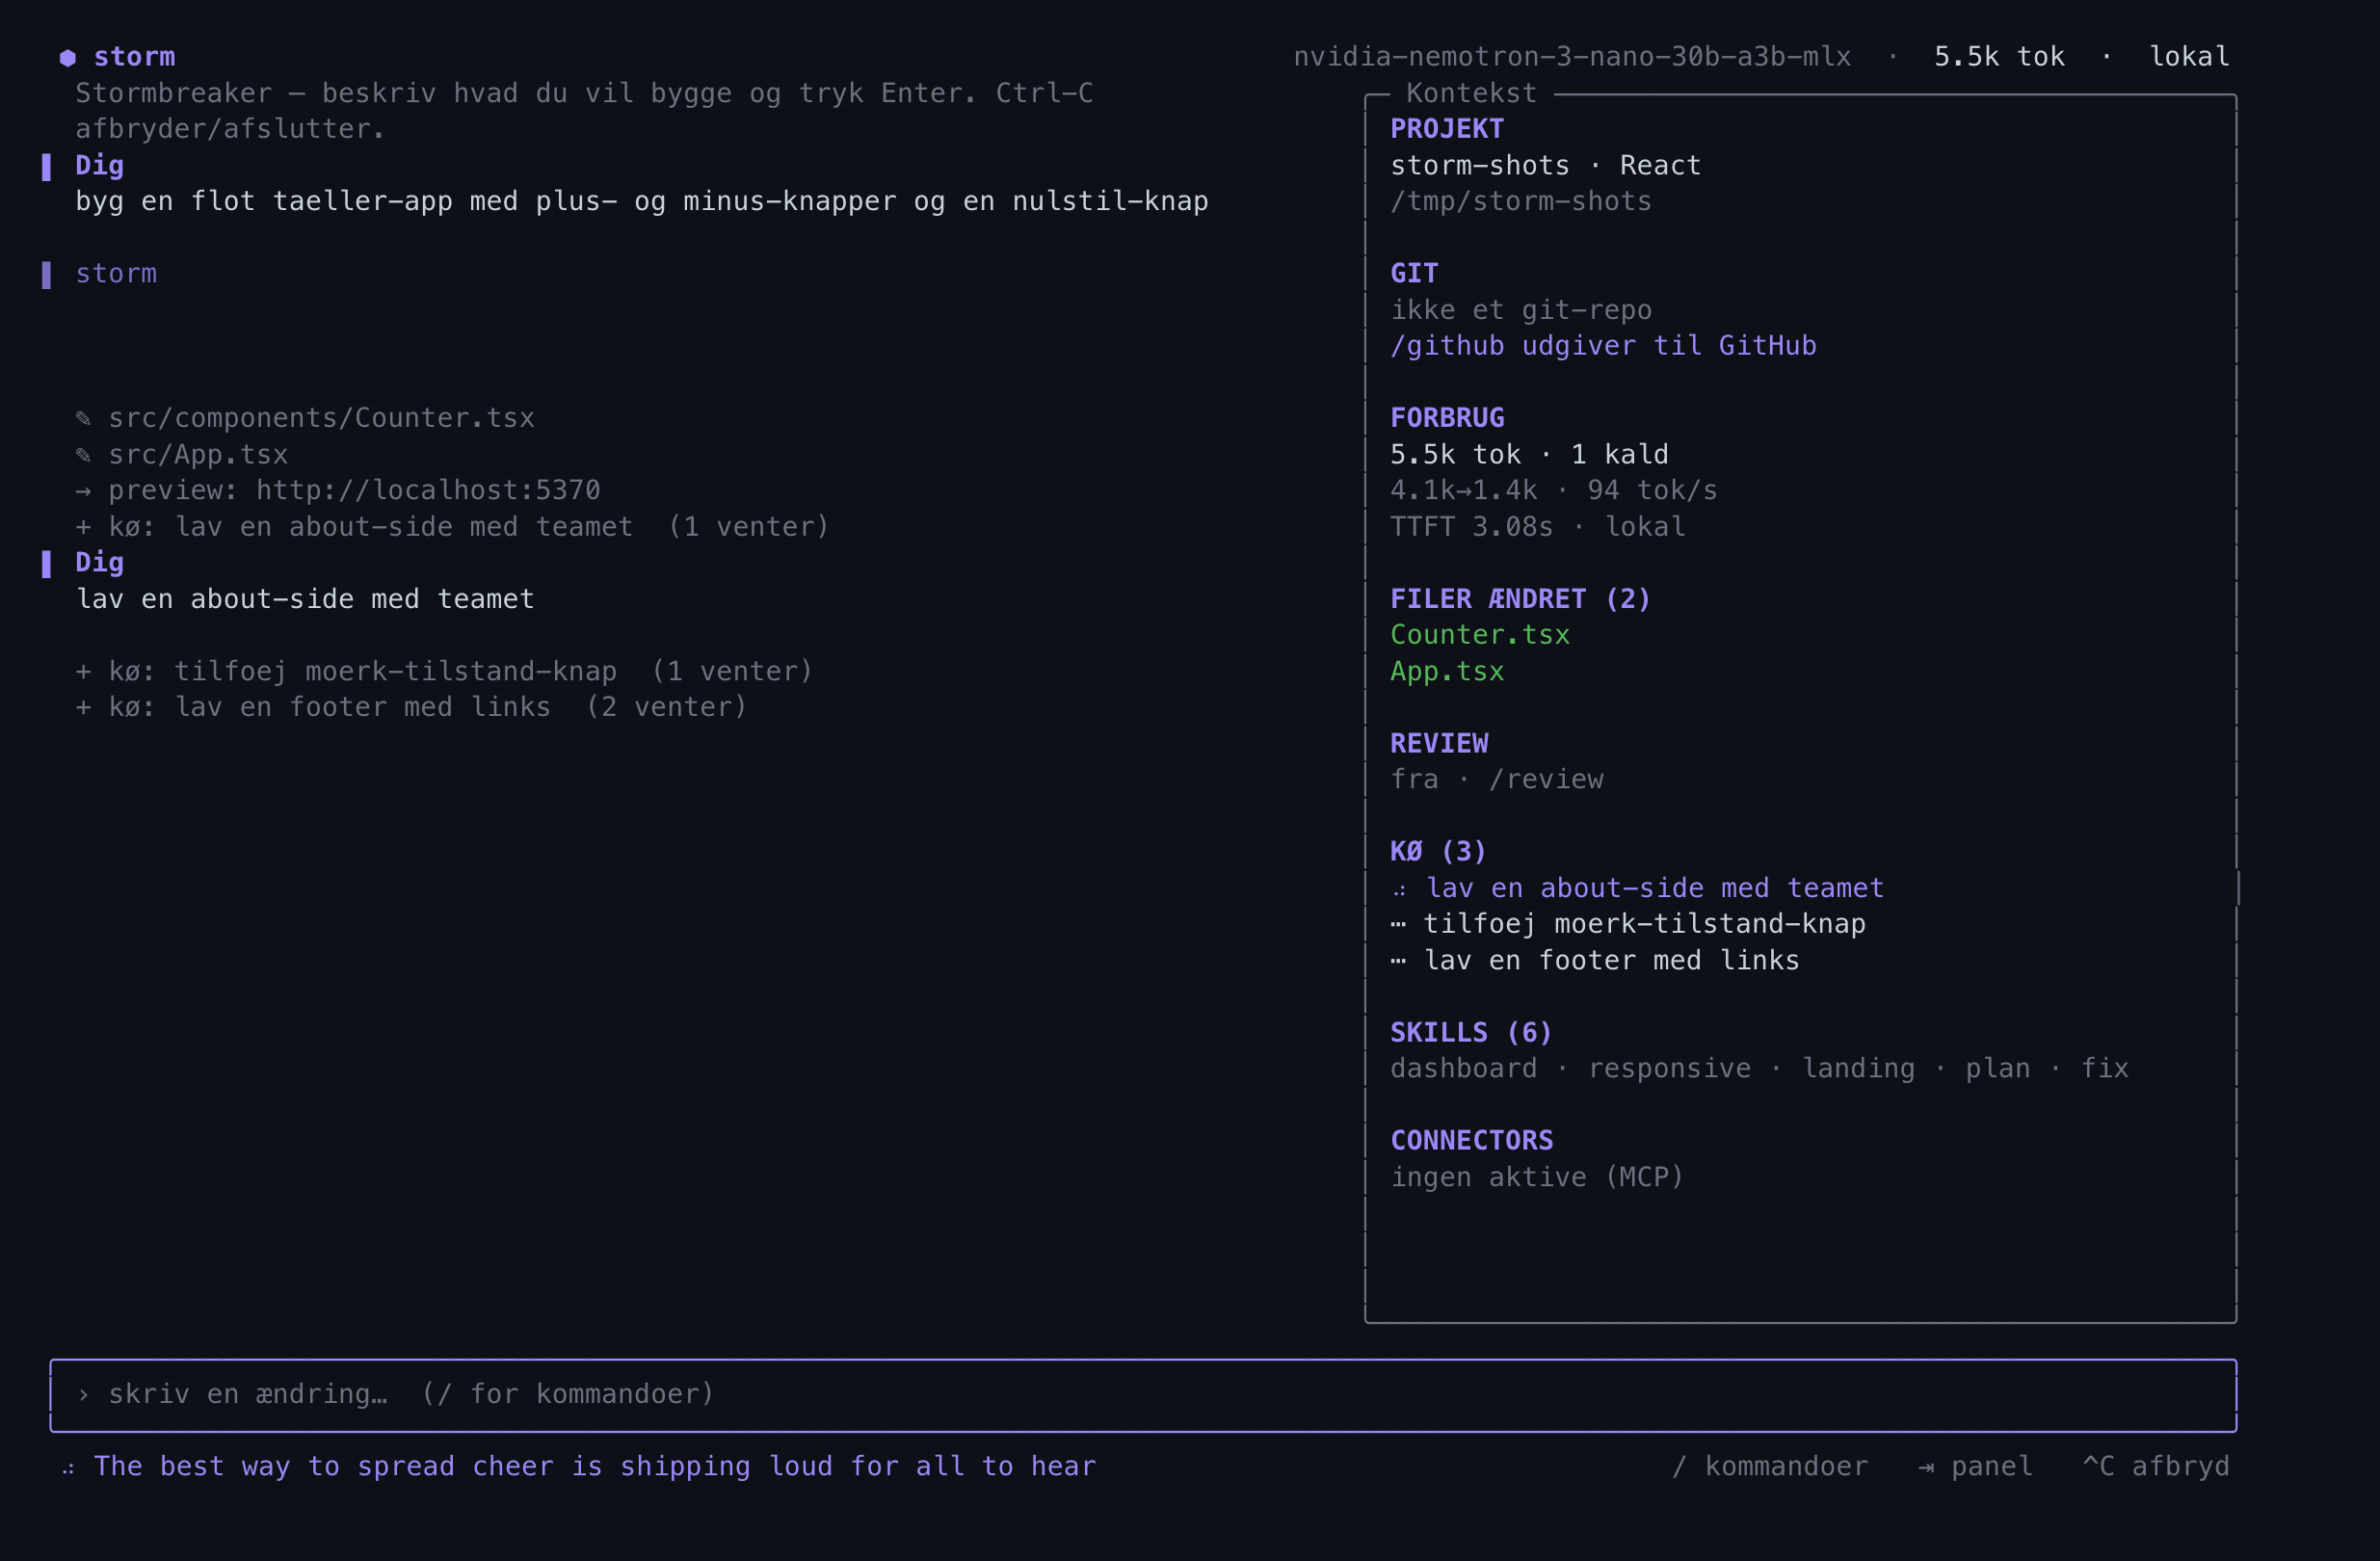Focus the 'skriv en ændring…' input field
This screenshot has width=2380, height=1561.
(x=1143, y=1395)
